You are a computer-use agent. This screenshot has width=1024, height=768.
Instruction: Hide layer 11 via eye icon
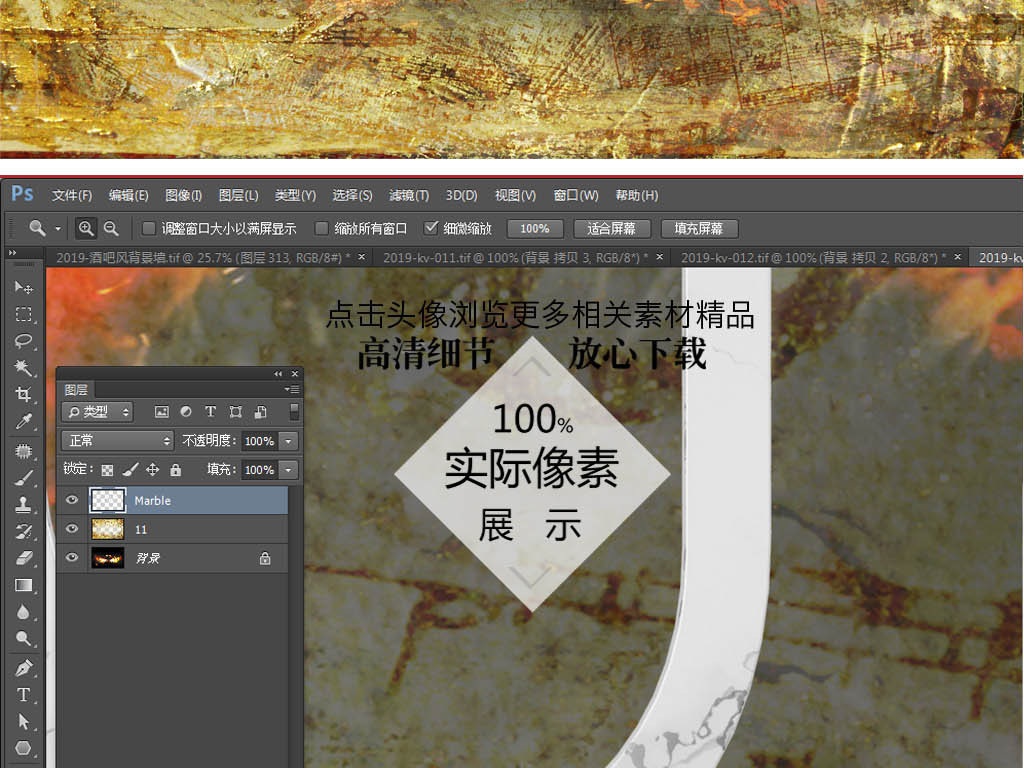72,529
